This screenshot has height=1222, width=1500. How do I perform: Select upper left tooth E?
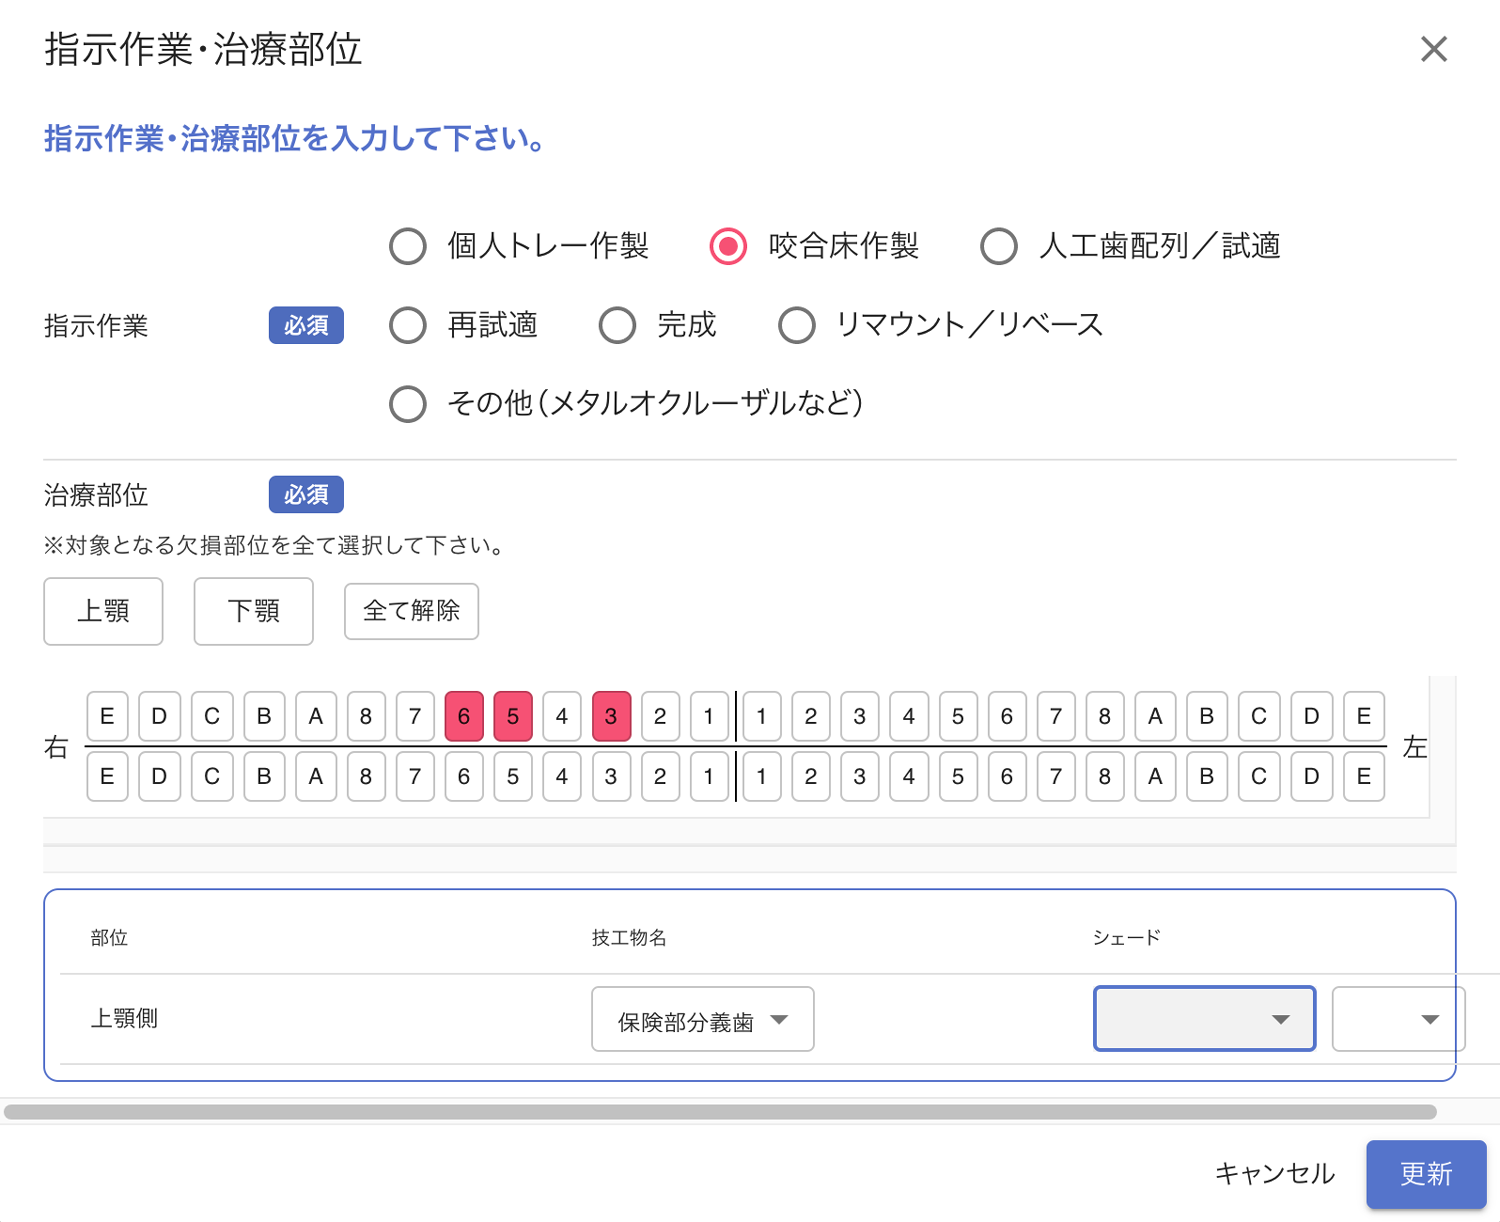[x=1363, y=716]
